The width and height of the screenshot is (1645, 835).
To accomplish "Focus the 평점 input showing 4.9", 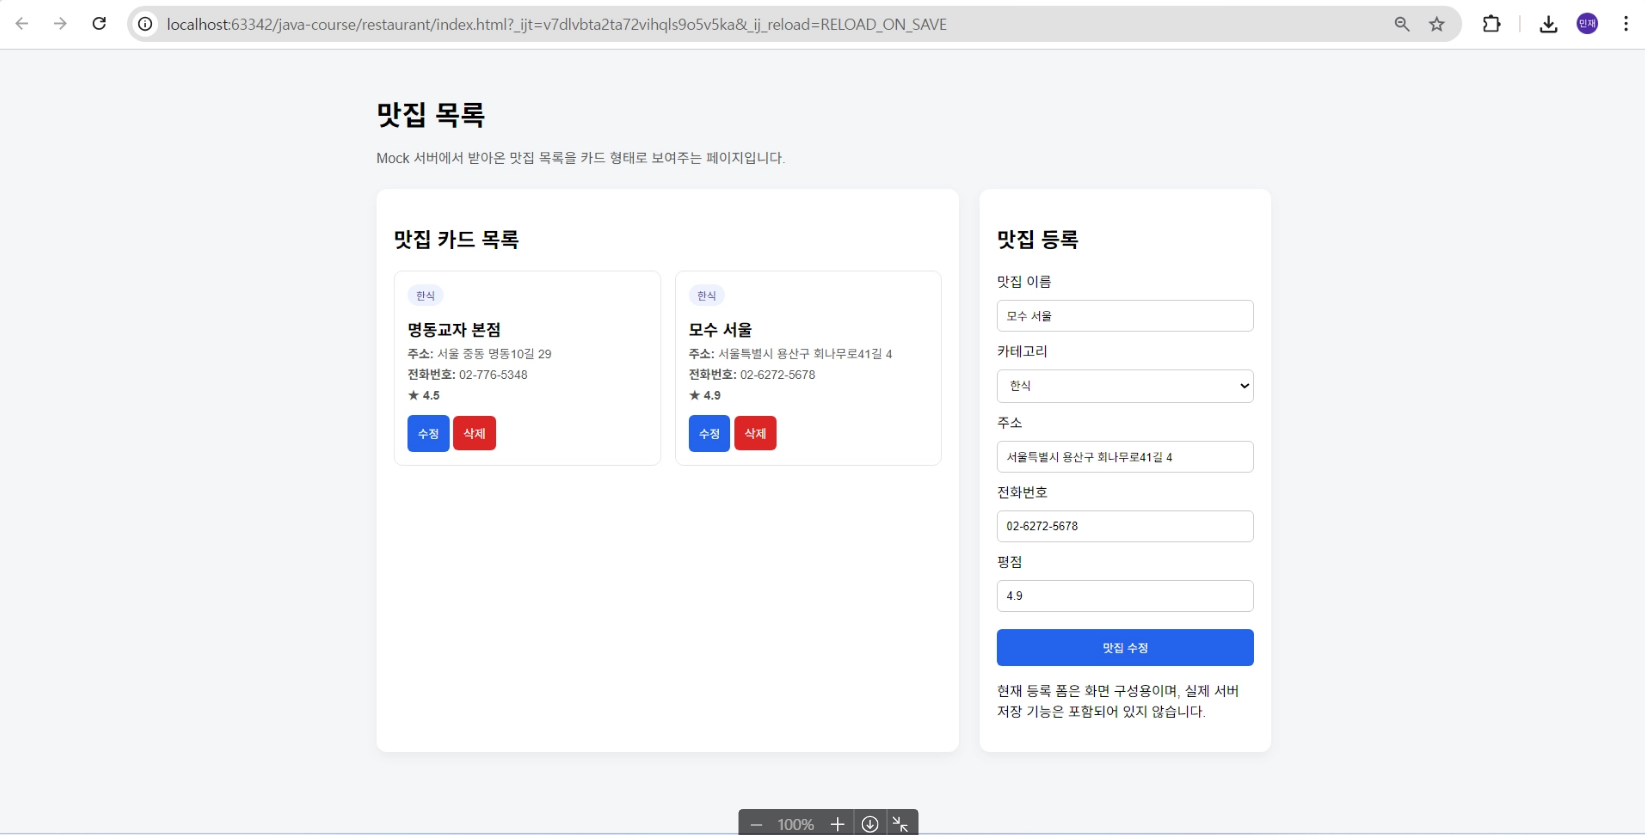I will coord(1125,596).
